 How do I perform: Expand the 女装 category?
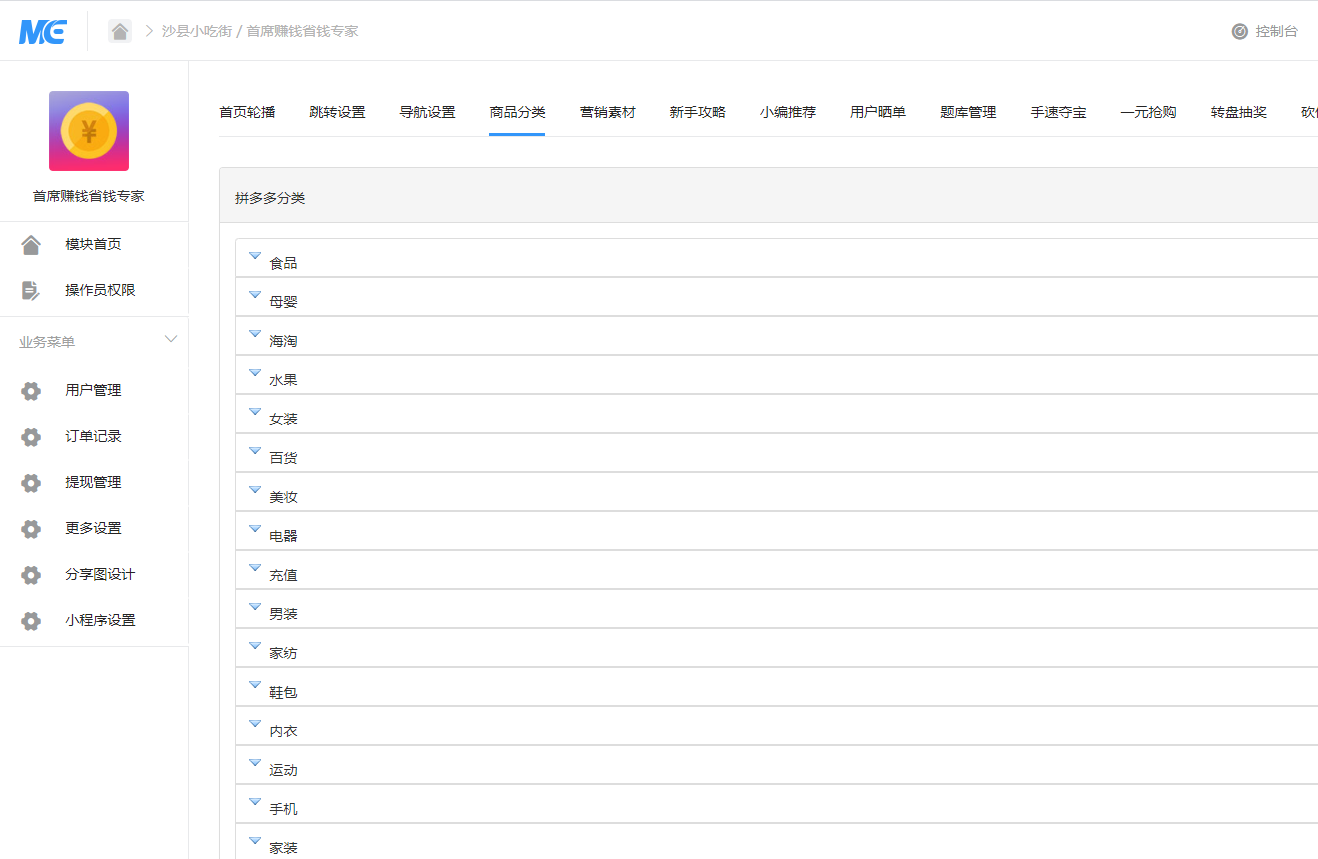255,412
